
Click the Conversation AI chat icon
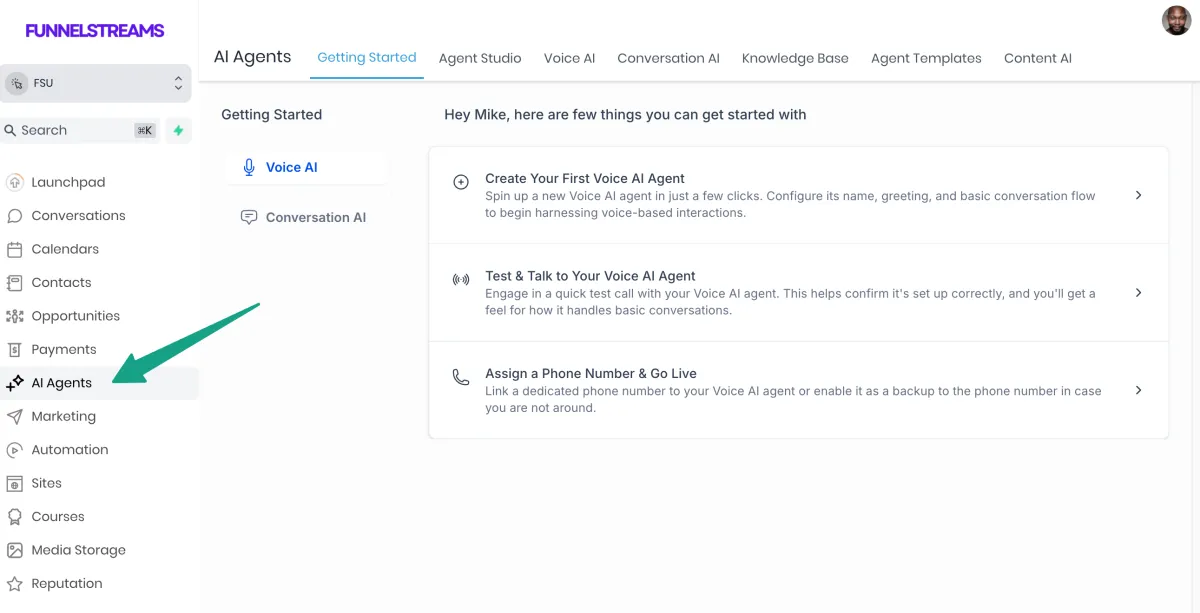249,217
